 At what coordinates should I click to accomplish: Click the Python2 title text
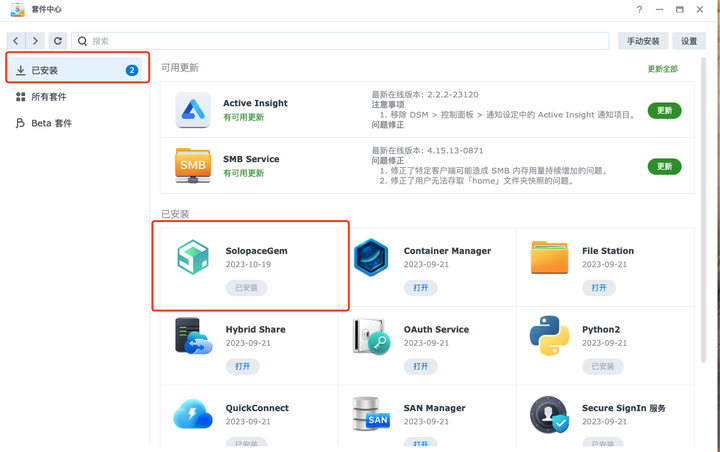coord(601,329)
